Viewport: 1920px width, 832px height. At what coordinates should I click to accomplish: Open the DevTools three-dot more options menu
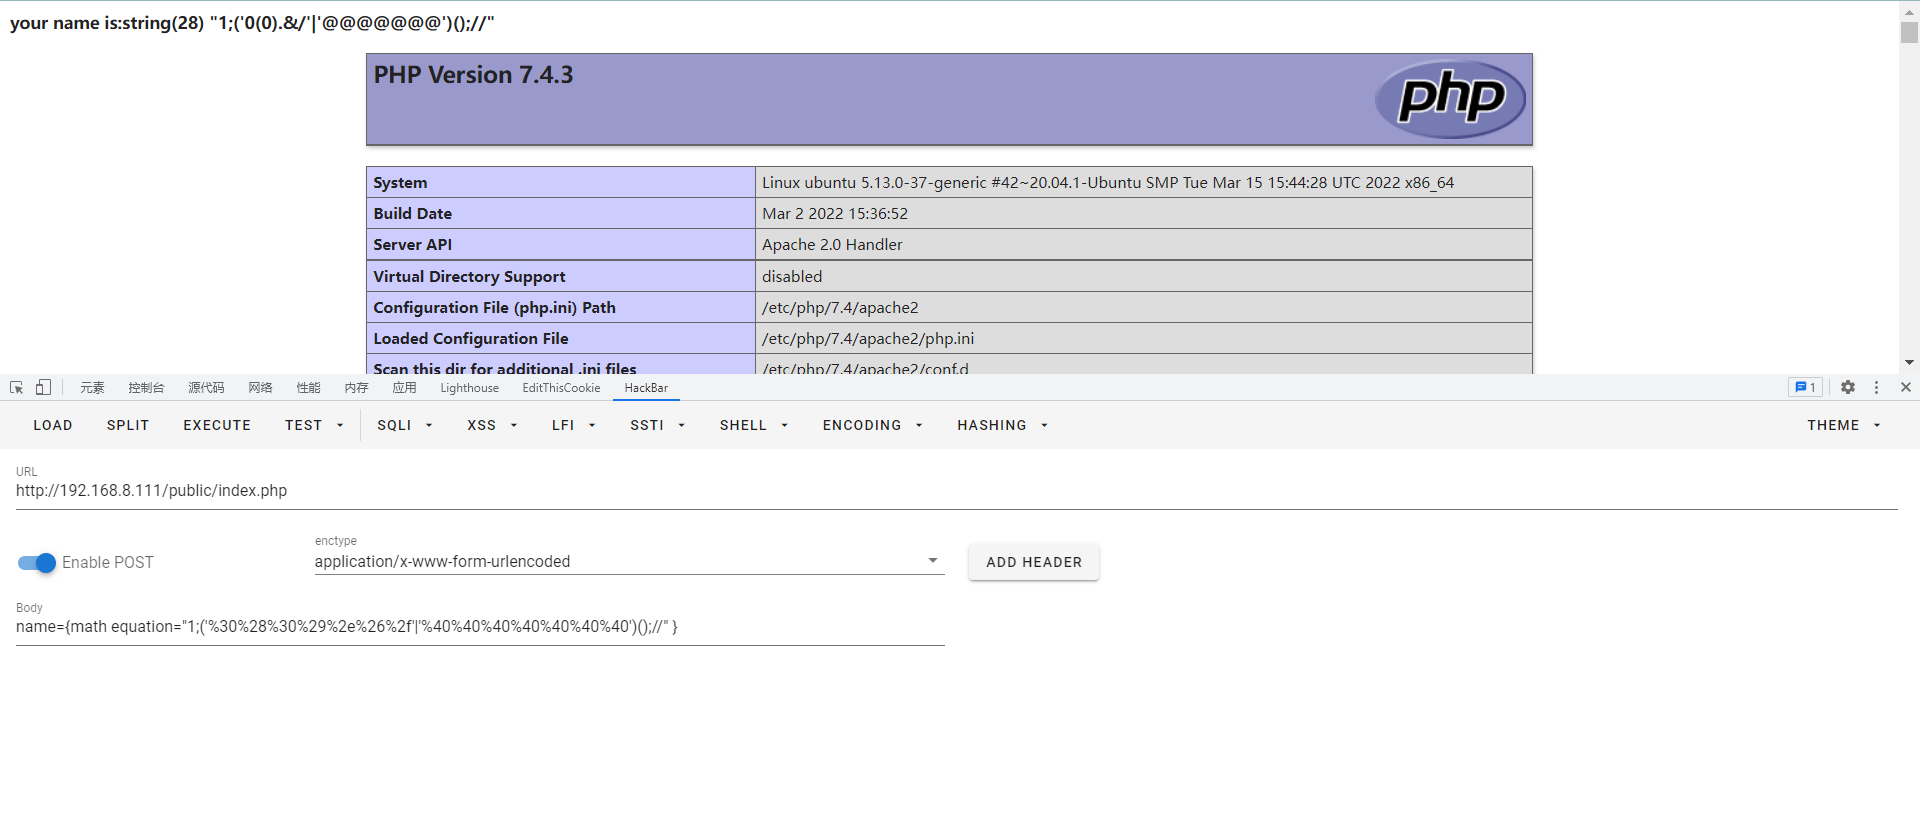[x=1876, y=388]
